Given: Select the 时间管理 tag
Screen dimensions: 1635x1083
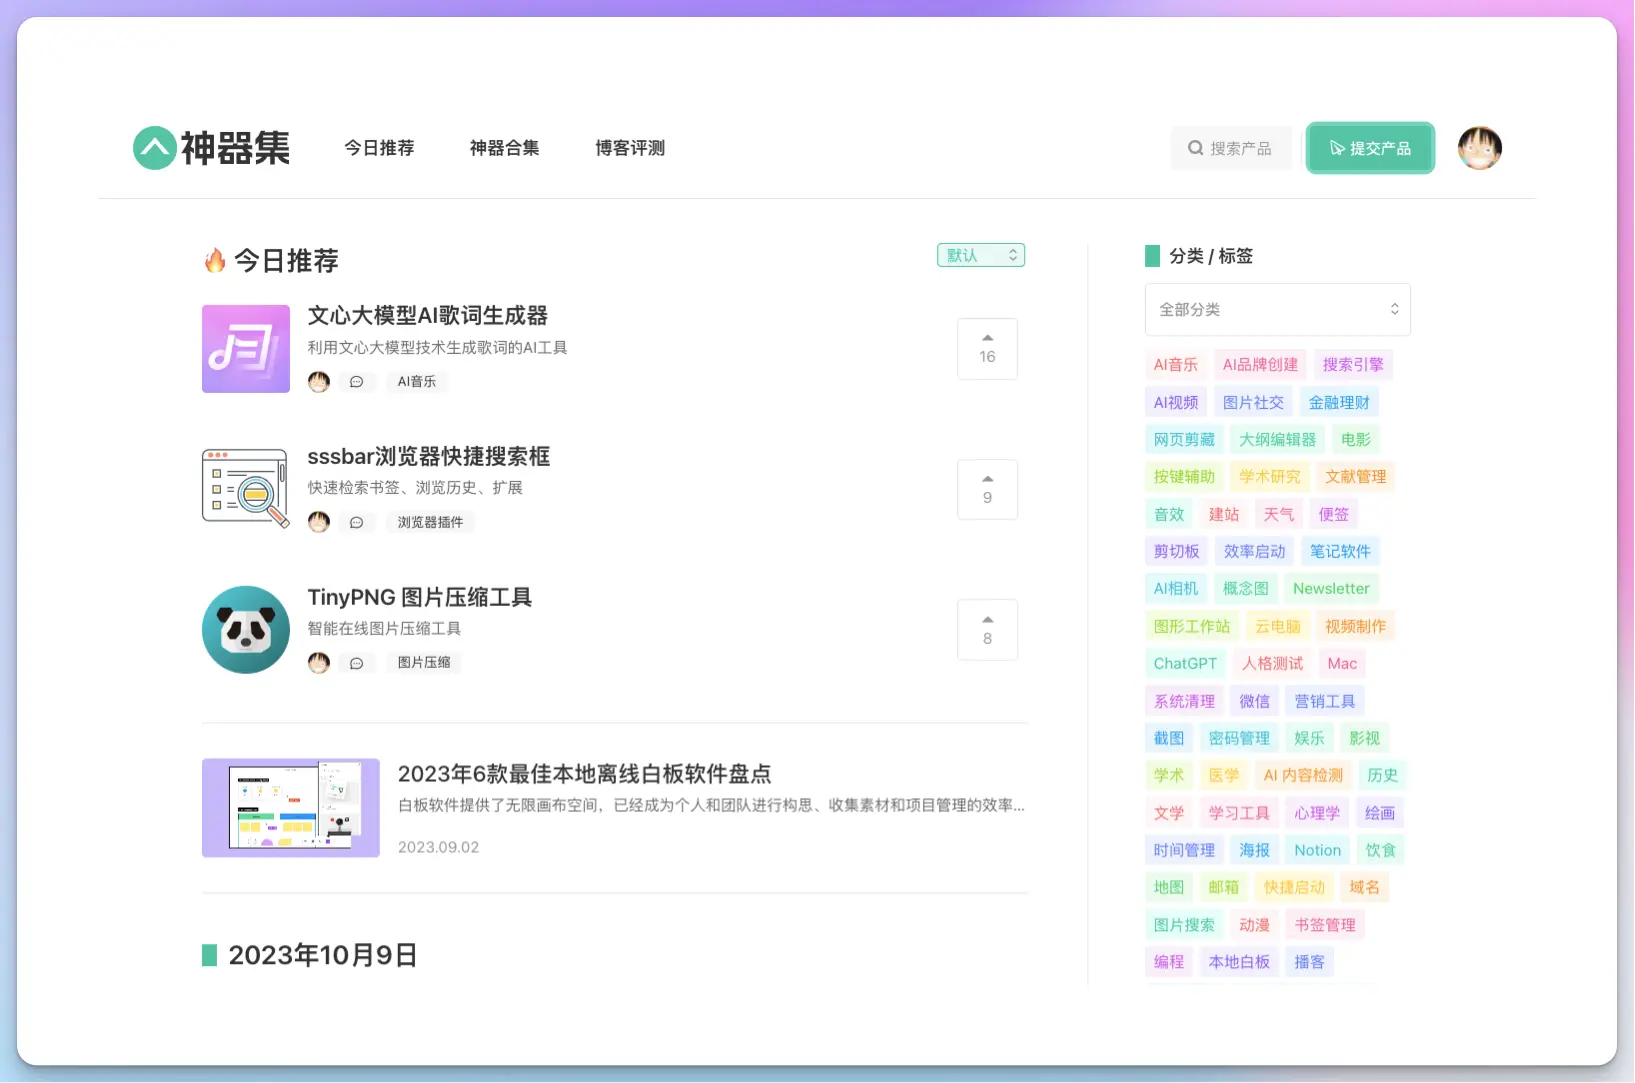Looking at the screenshot, I should 1184,851.
